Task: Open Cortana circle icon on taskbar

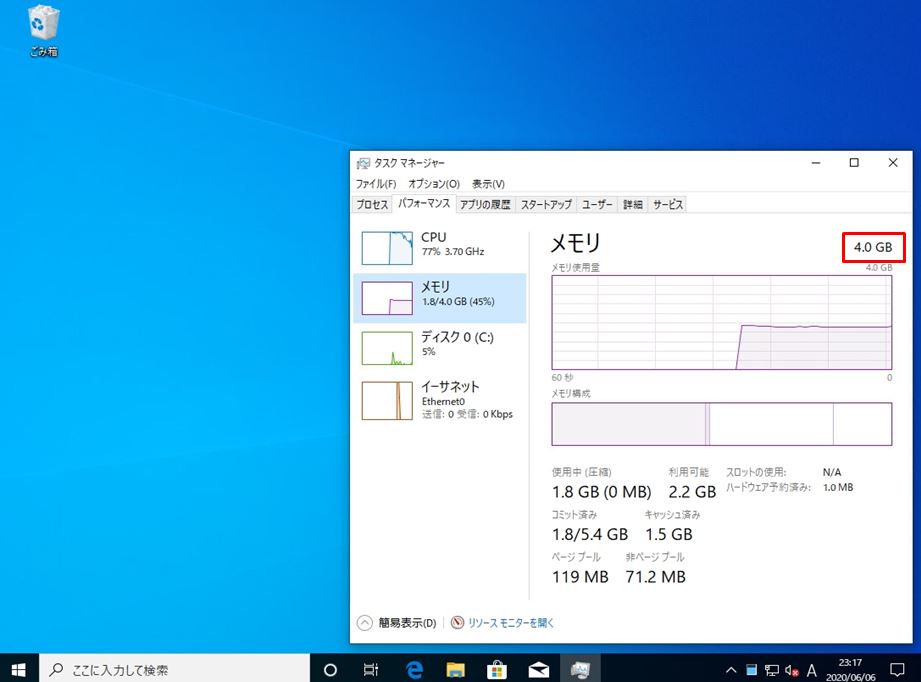Action: pos(330,669)
